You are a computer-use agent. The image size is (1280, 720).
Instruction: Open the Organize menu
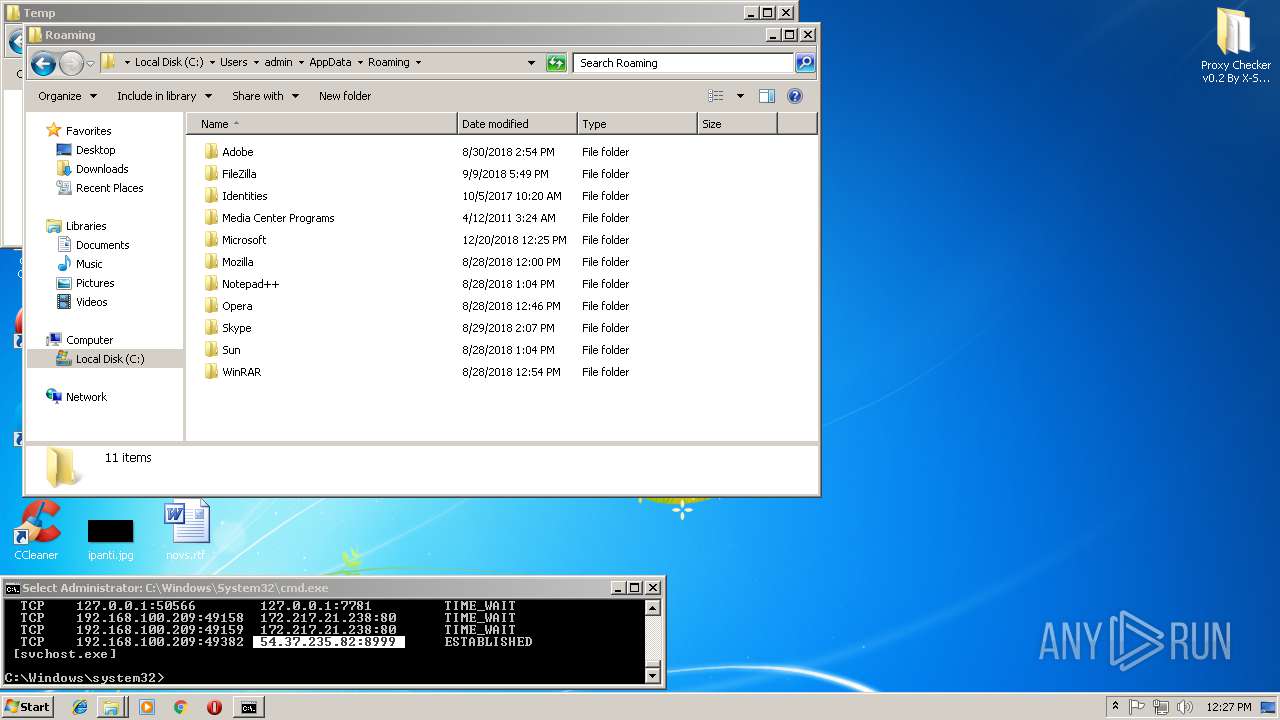68,96
